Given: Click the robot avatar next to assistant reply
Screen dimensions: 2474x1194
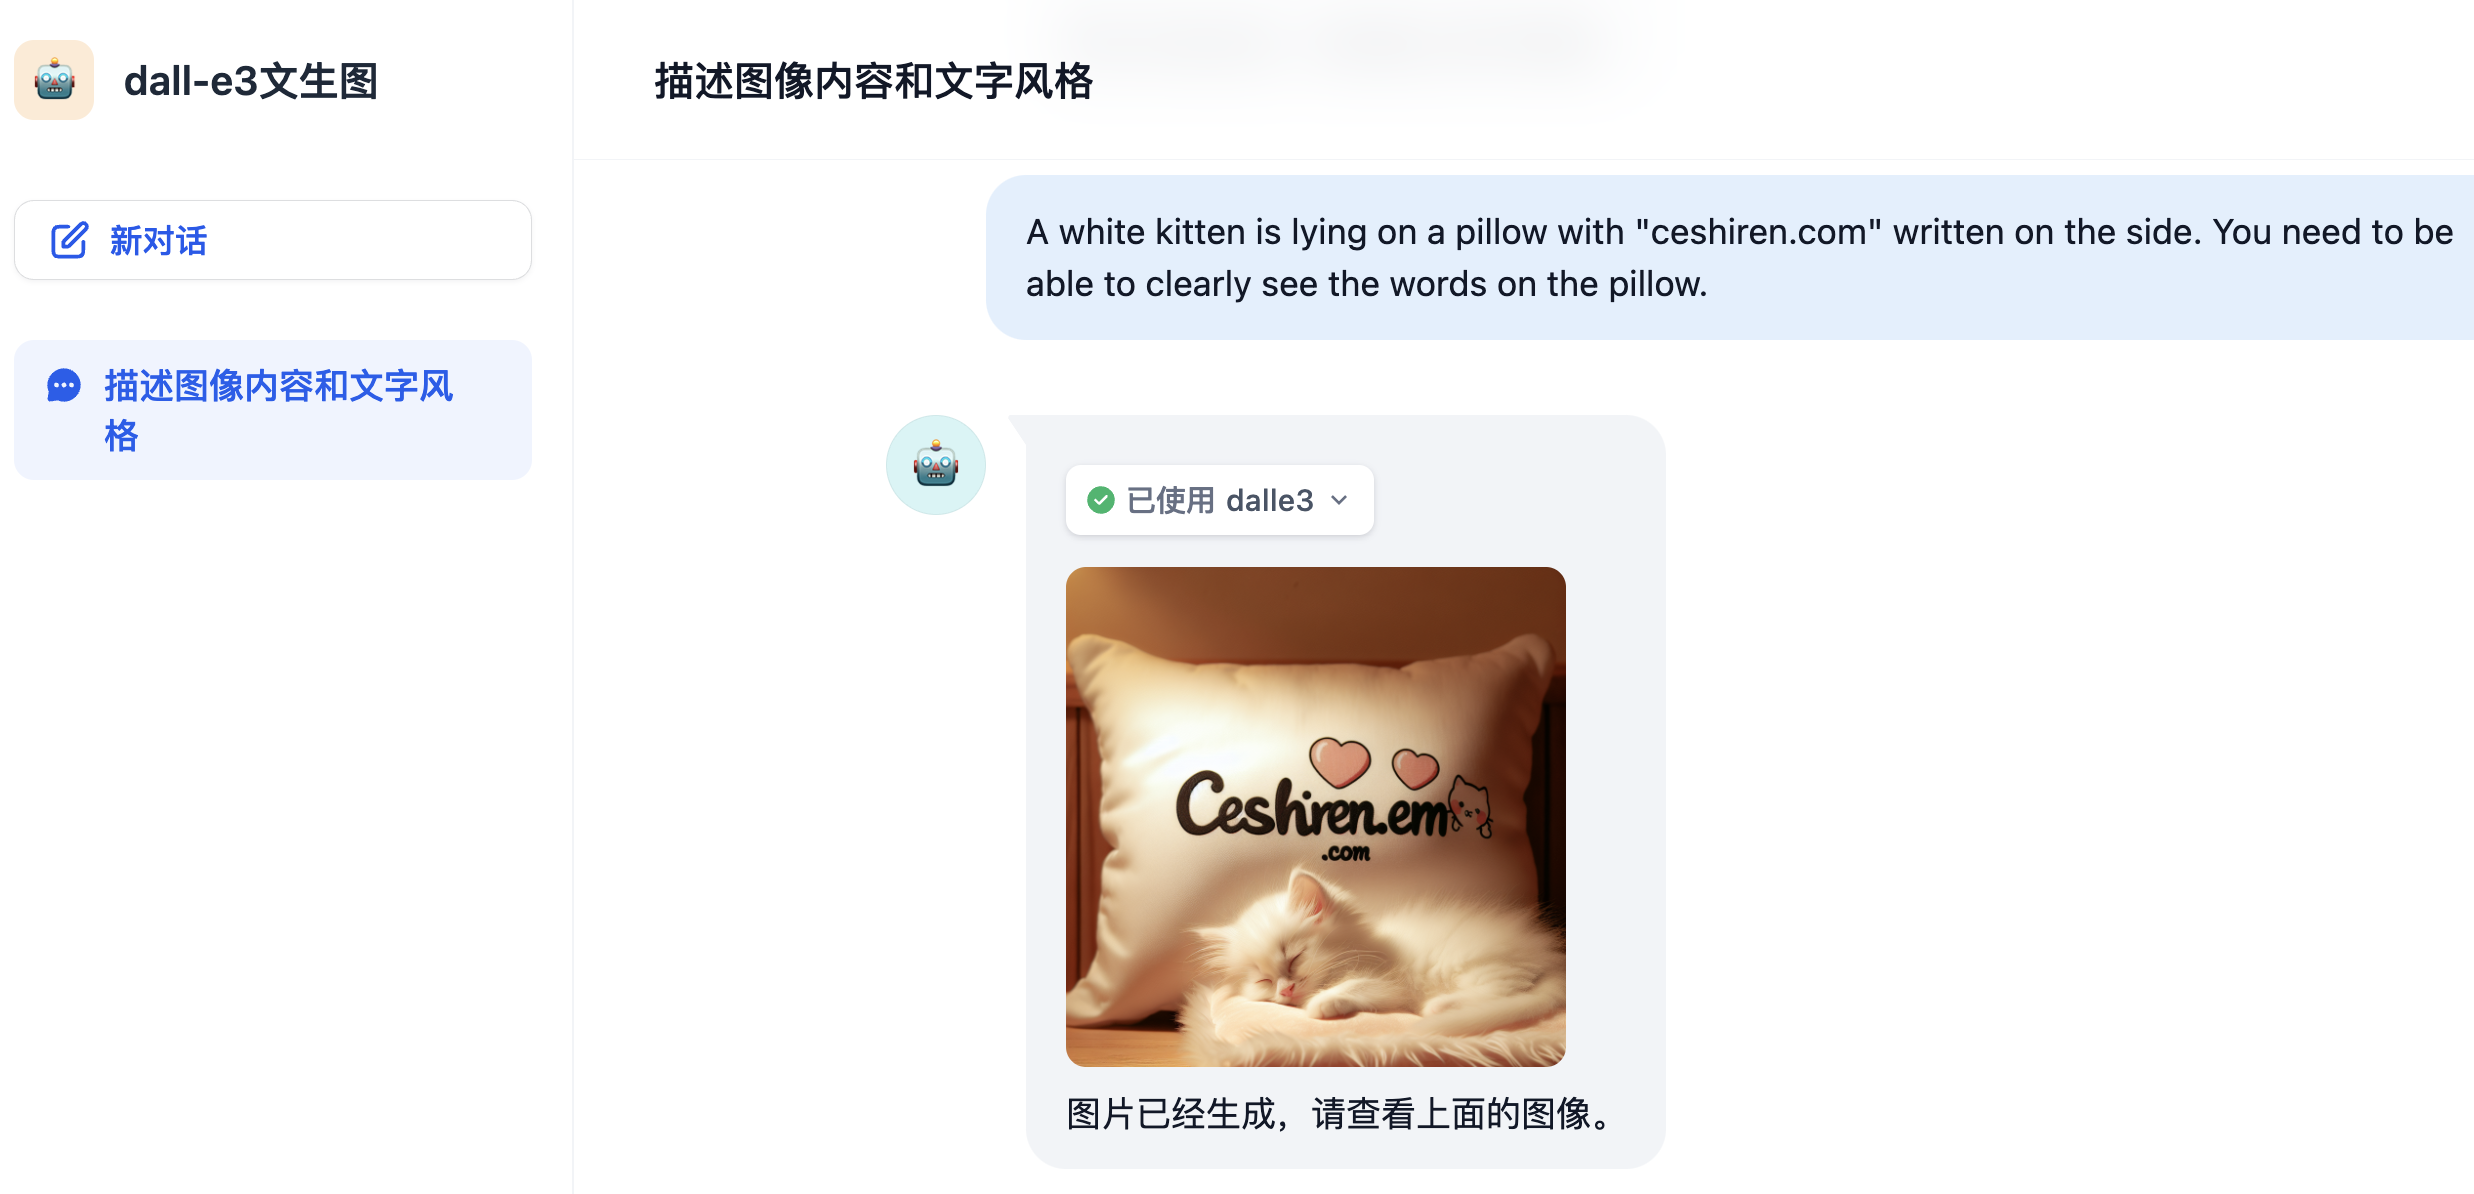Looking at the screenshot, I should 936,465.
